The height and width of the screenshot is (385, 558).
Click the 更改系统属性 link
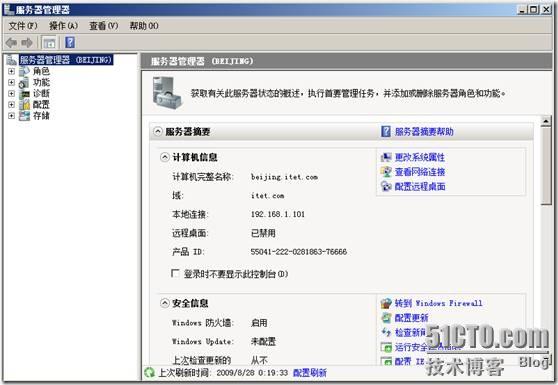pyautogui.click(x=420, y=157)
